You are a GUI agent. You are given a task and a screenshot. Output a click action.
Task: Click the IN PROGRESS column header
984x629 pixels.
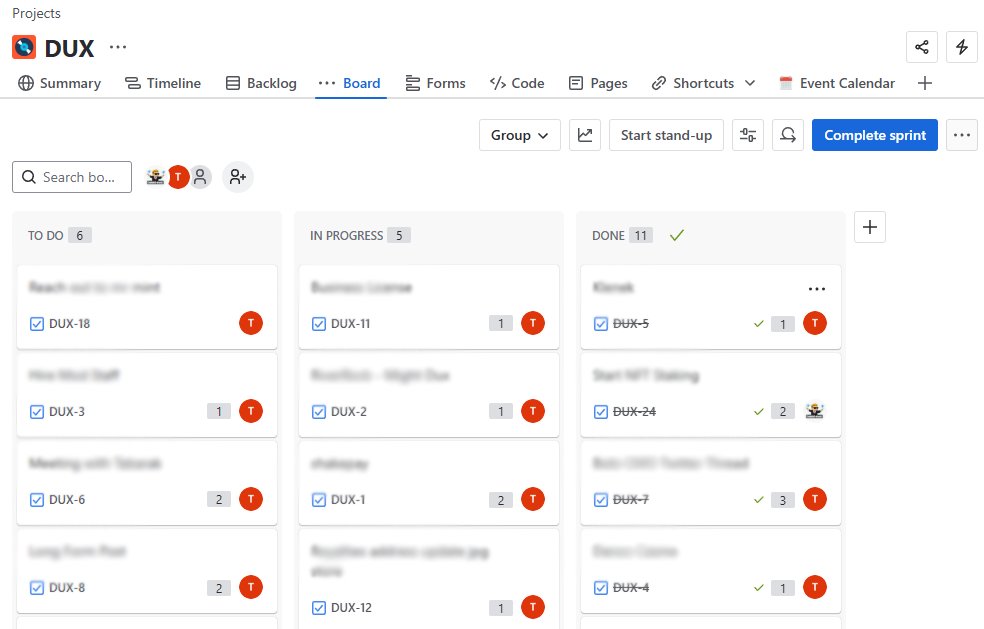tap(346, 235)
